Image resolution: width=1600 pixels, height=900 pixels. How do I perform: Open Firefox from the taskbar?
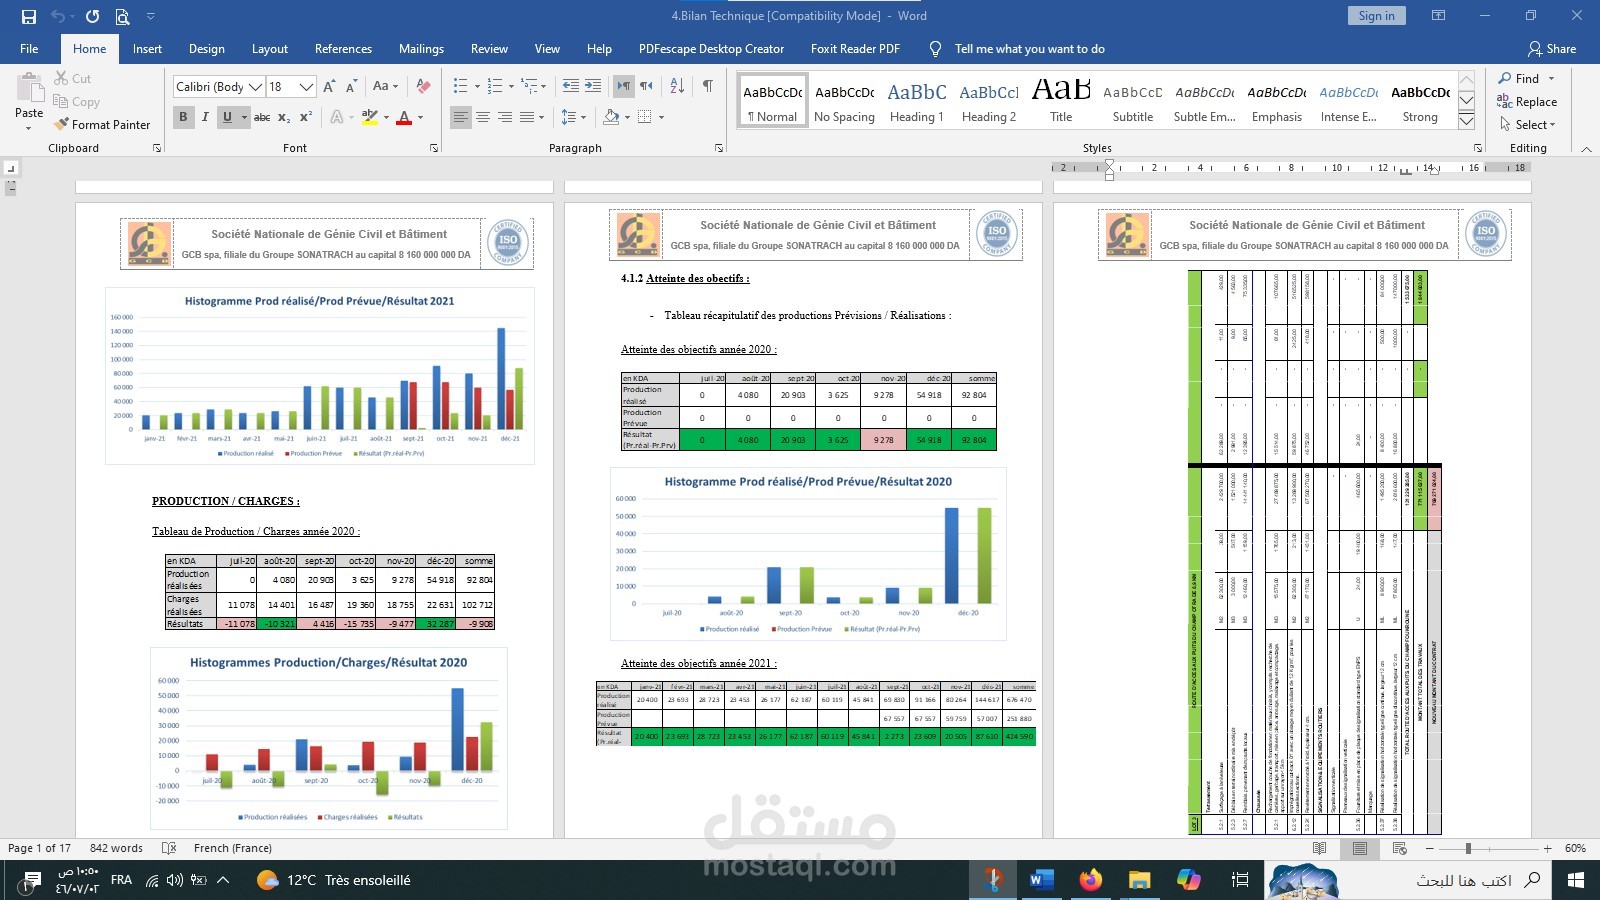click(1090, 880)
